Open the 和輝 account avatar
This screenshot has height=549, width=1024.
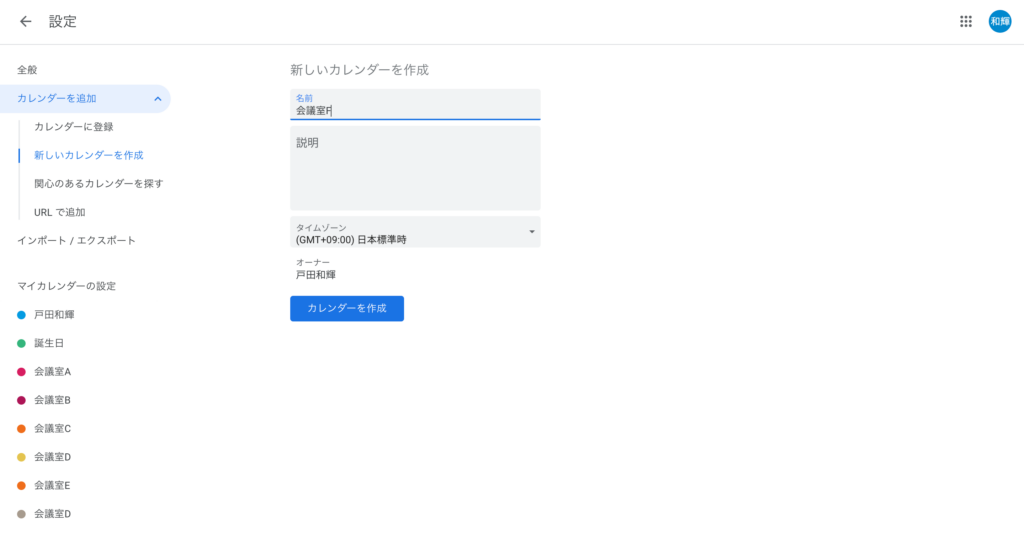(x=1000, y=22)
